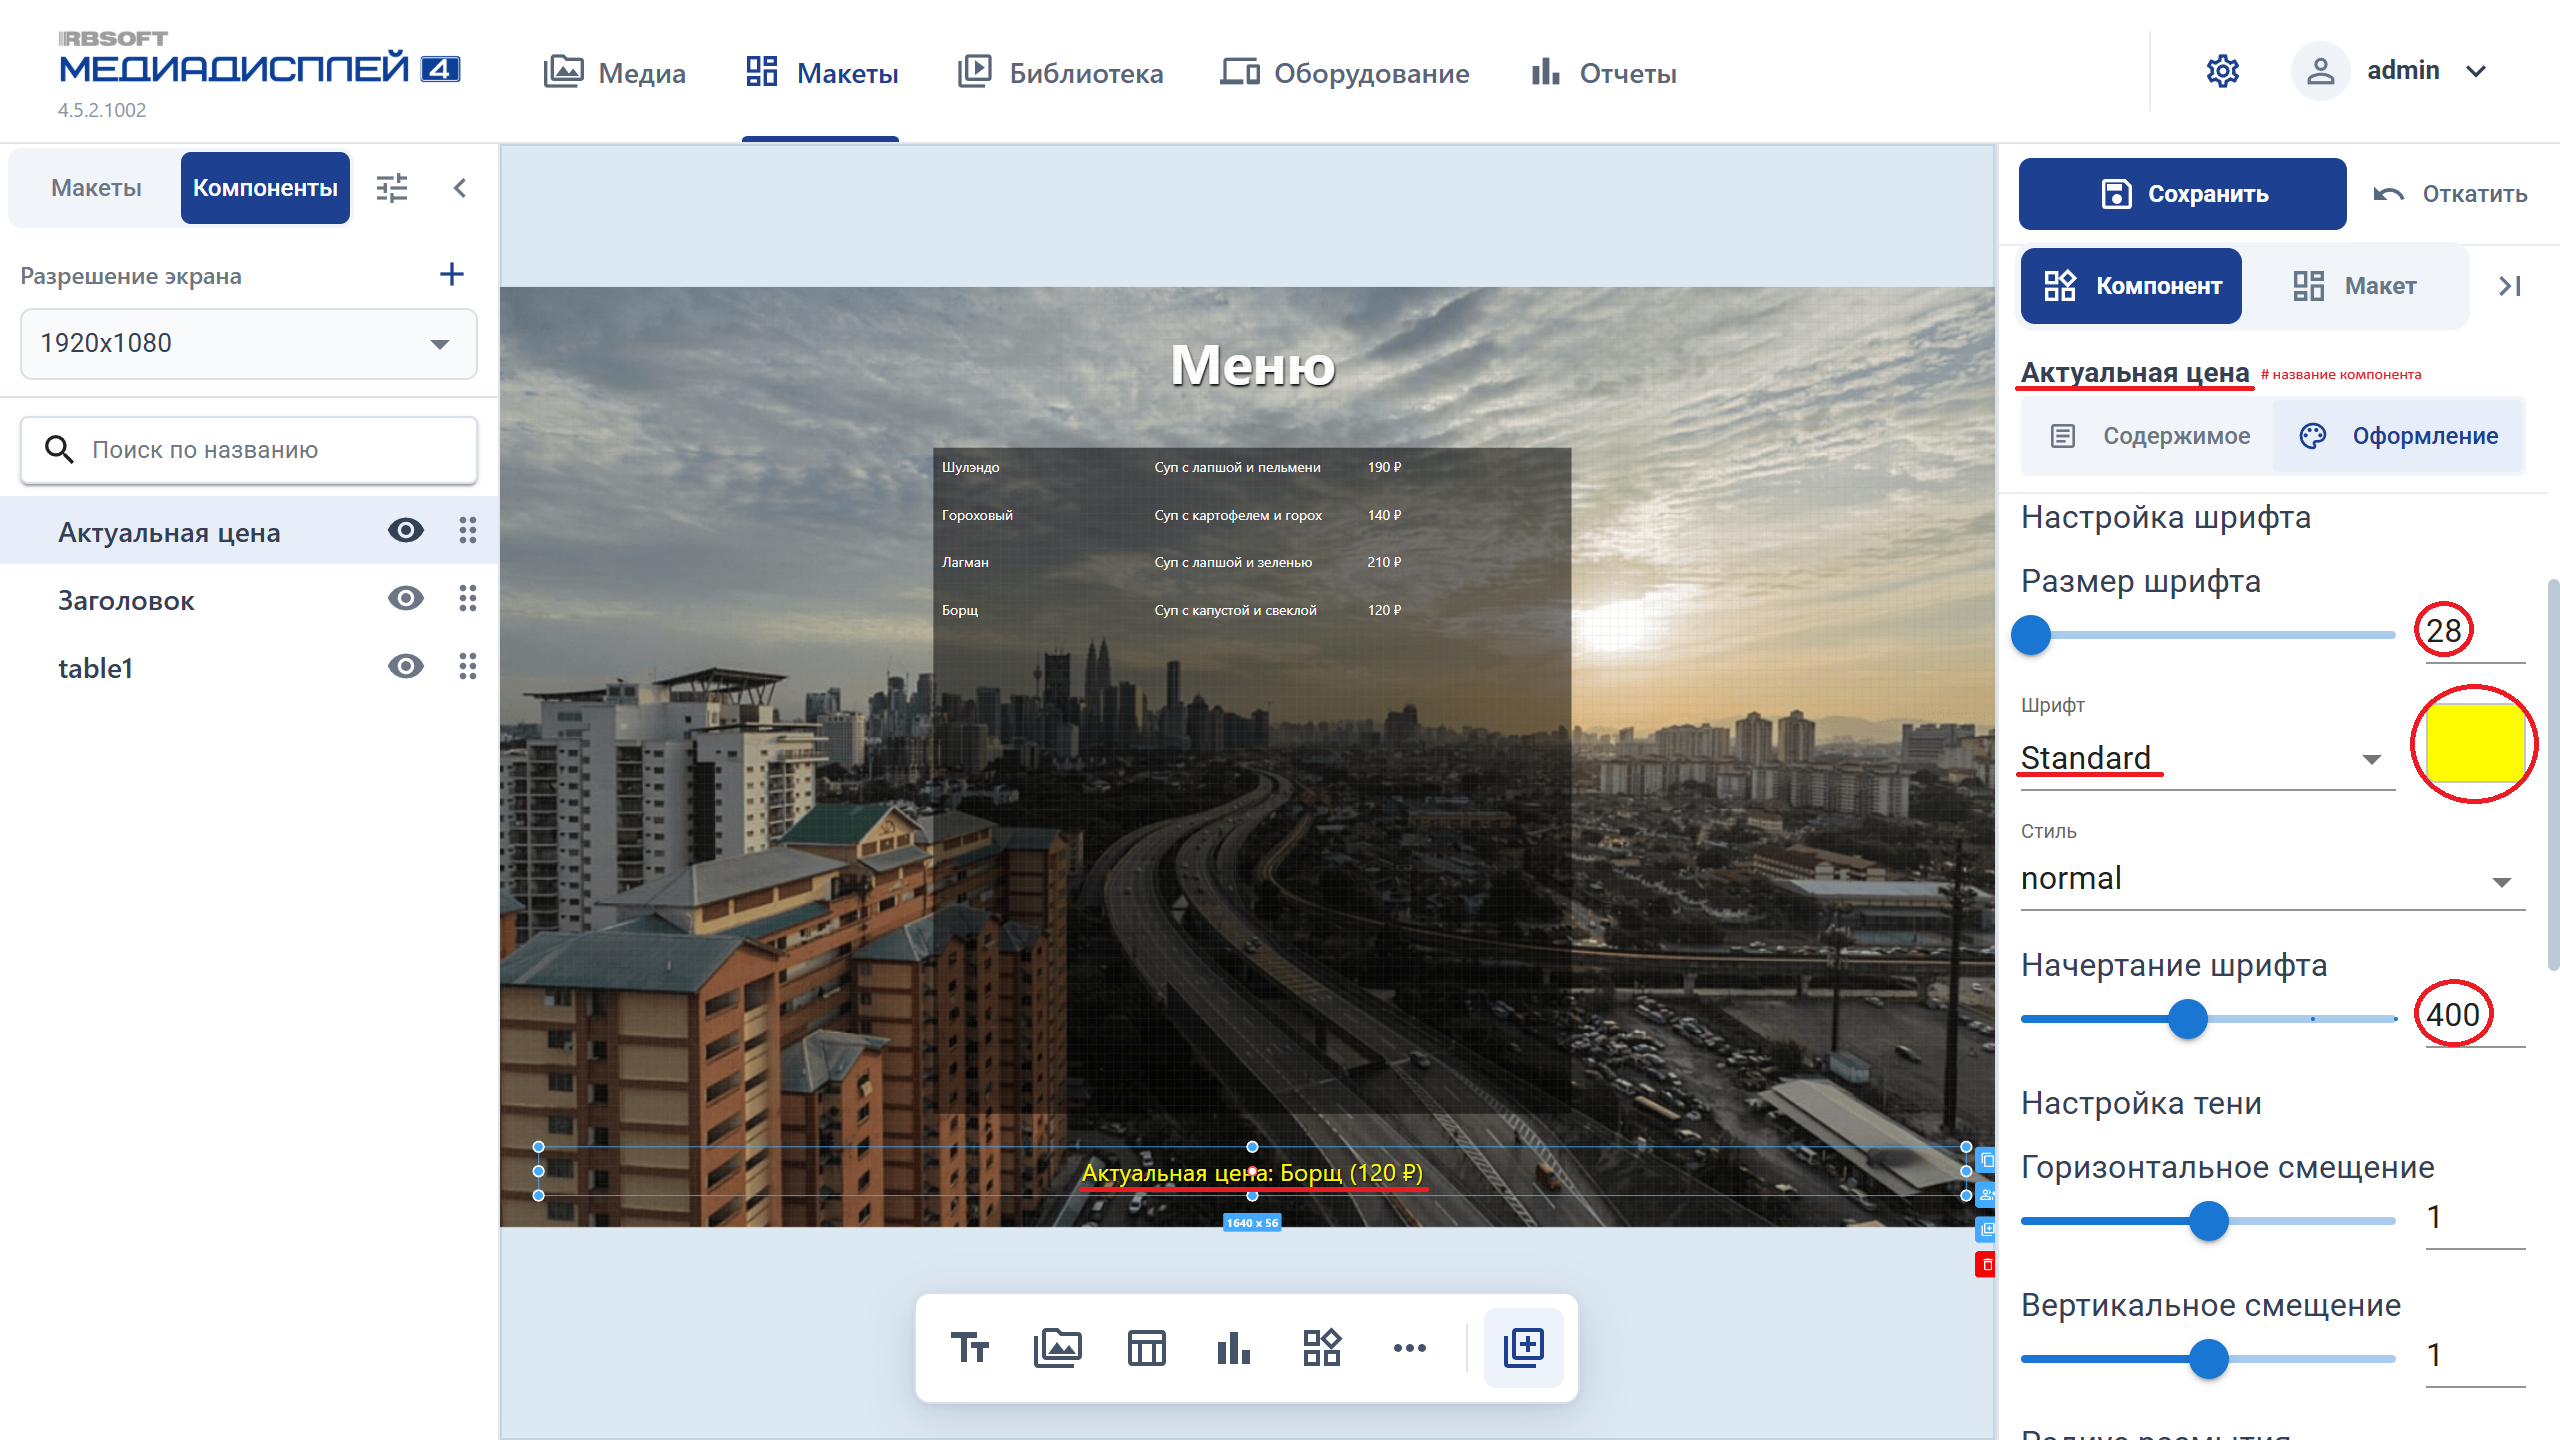2560x1440 pixels.
Task: Switch to Макеты tab in left panel
Action: pos(96,188)
